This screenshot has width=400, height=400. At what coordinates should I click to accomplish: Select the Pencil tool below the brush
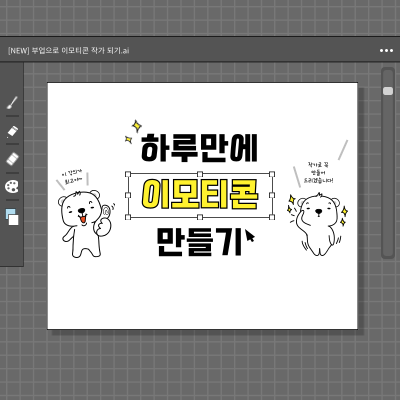[12, 131]
